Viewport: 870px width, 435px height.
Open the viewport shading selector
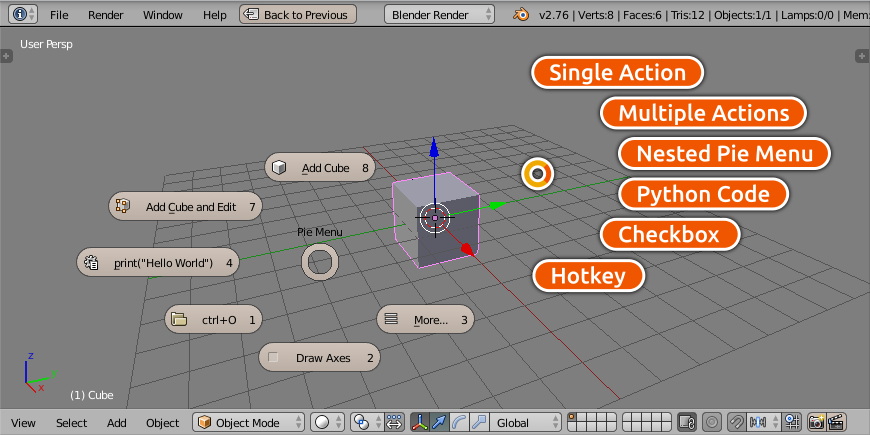click(x=326, y=423)
